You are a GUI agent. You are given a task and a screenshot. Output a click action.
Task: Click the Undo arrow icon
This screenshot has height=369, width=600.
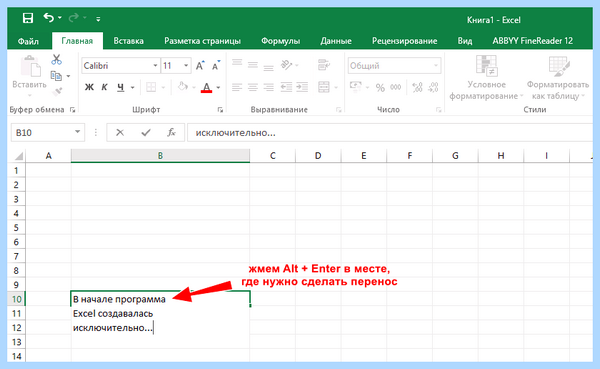(49, 18)
